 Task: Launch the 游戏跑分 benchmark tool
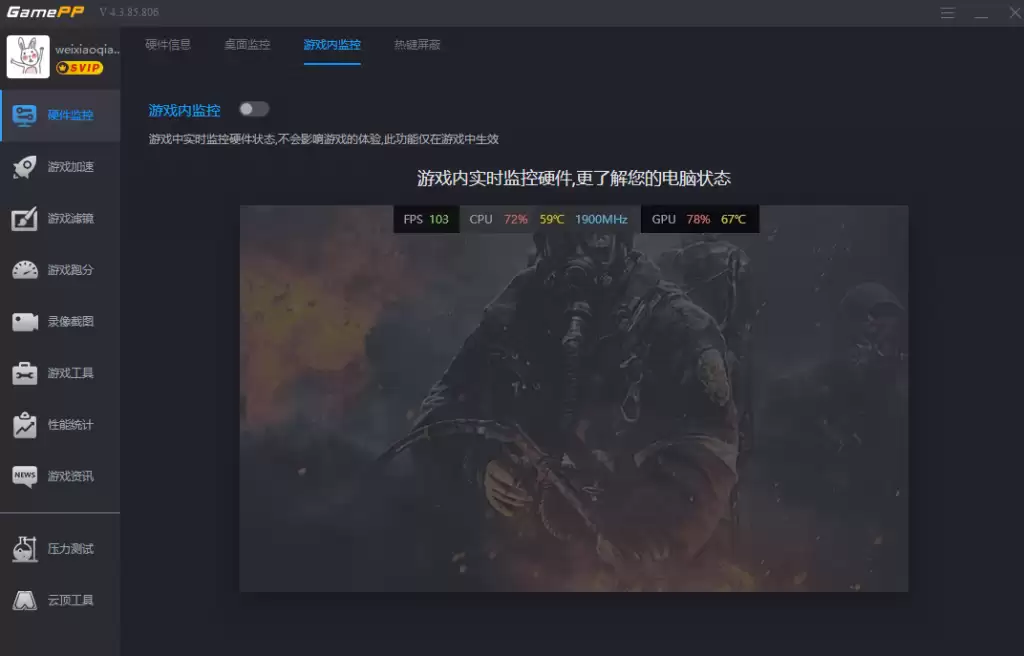(60, 269)
